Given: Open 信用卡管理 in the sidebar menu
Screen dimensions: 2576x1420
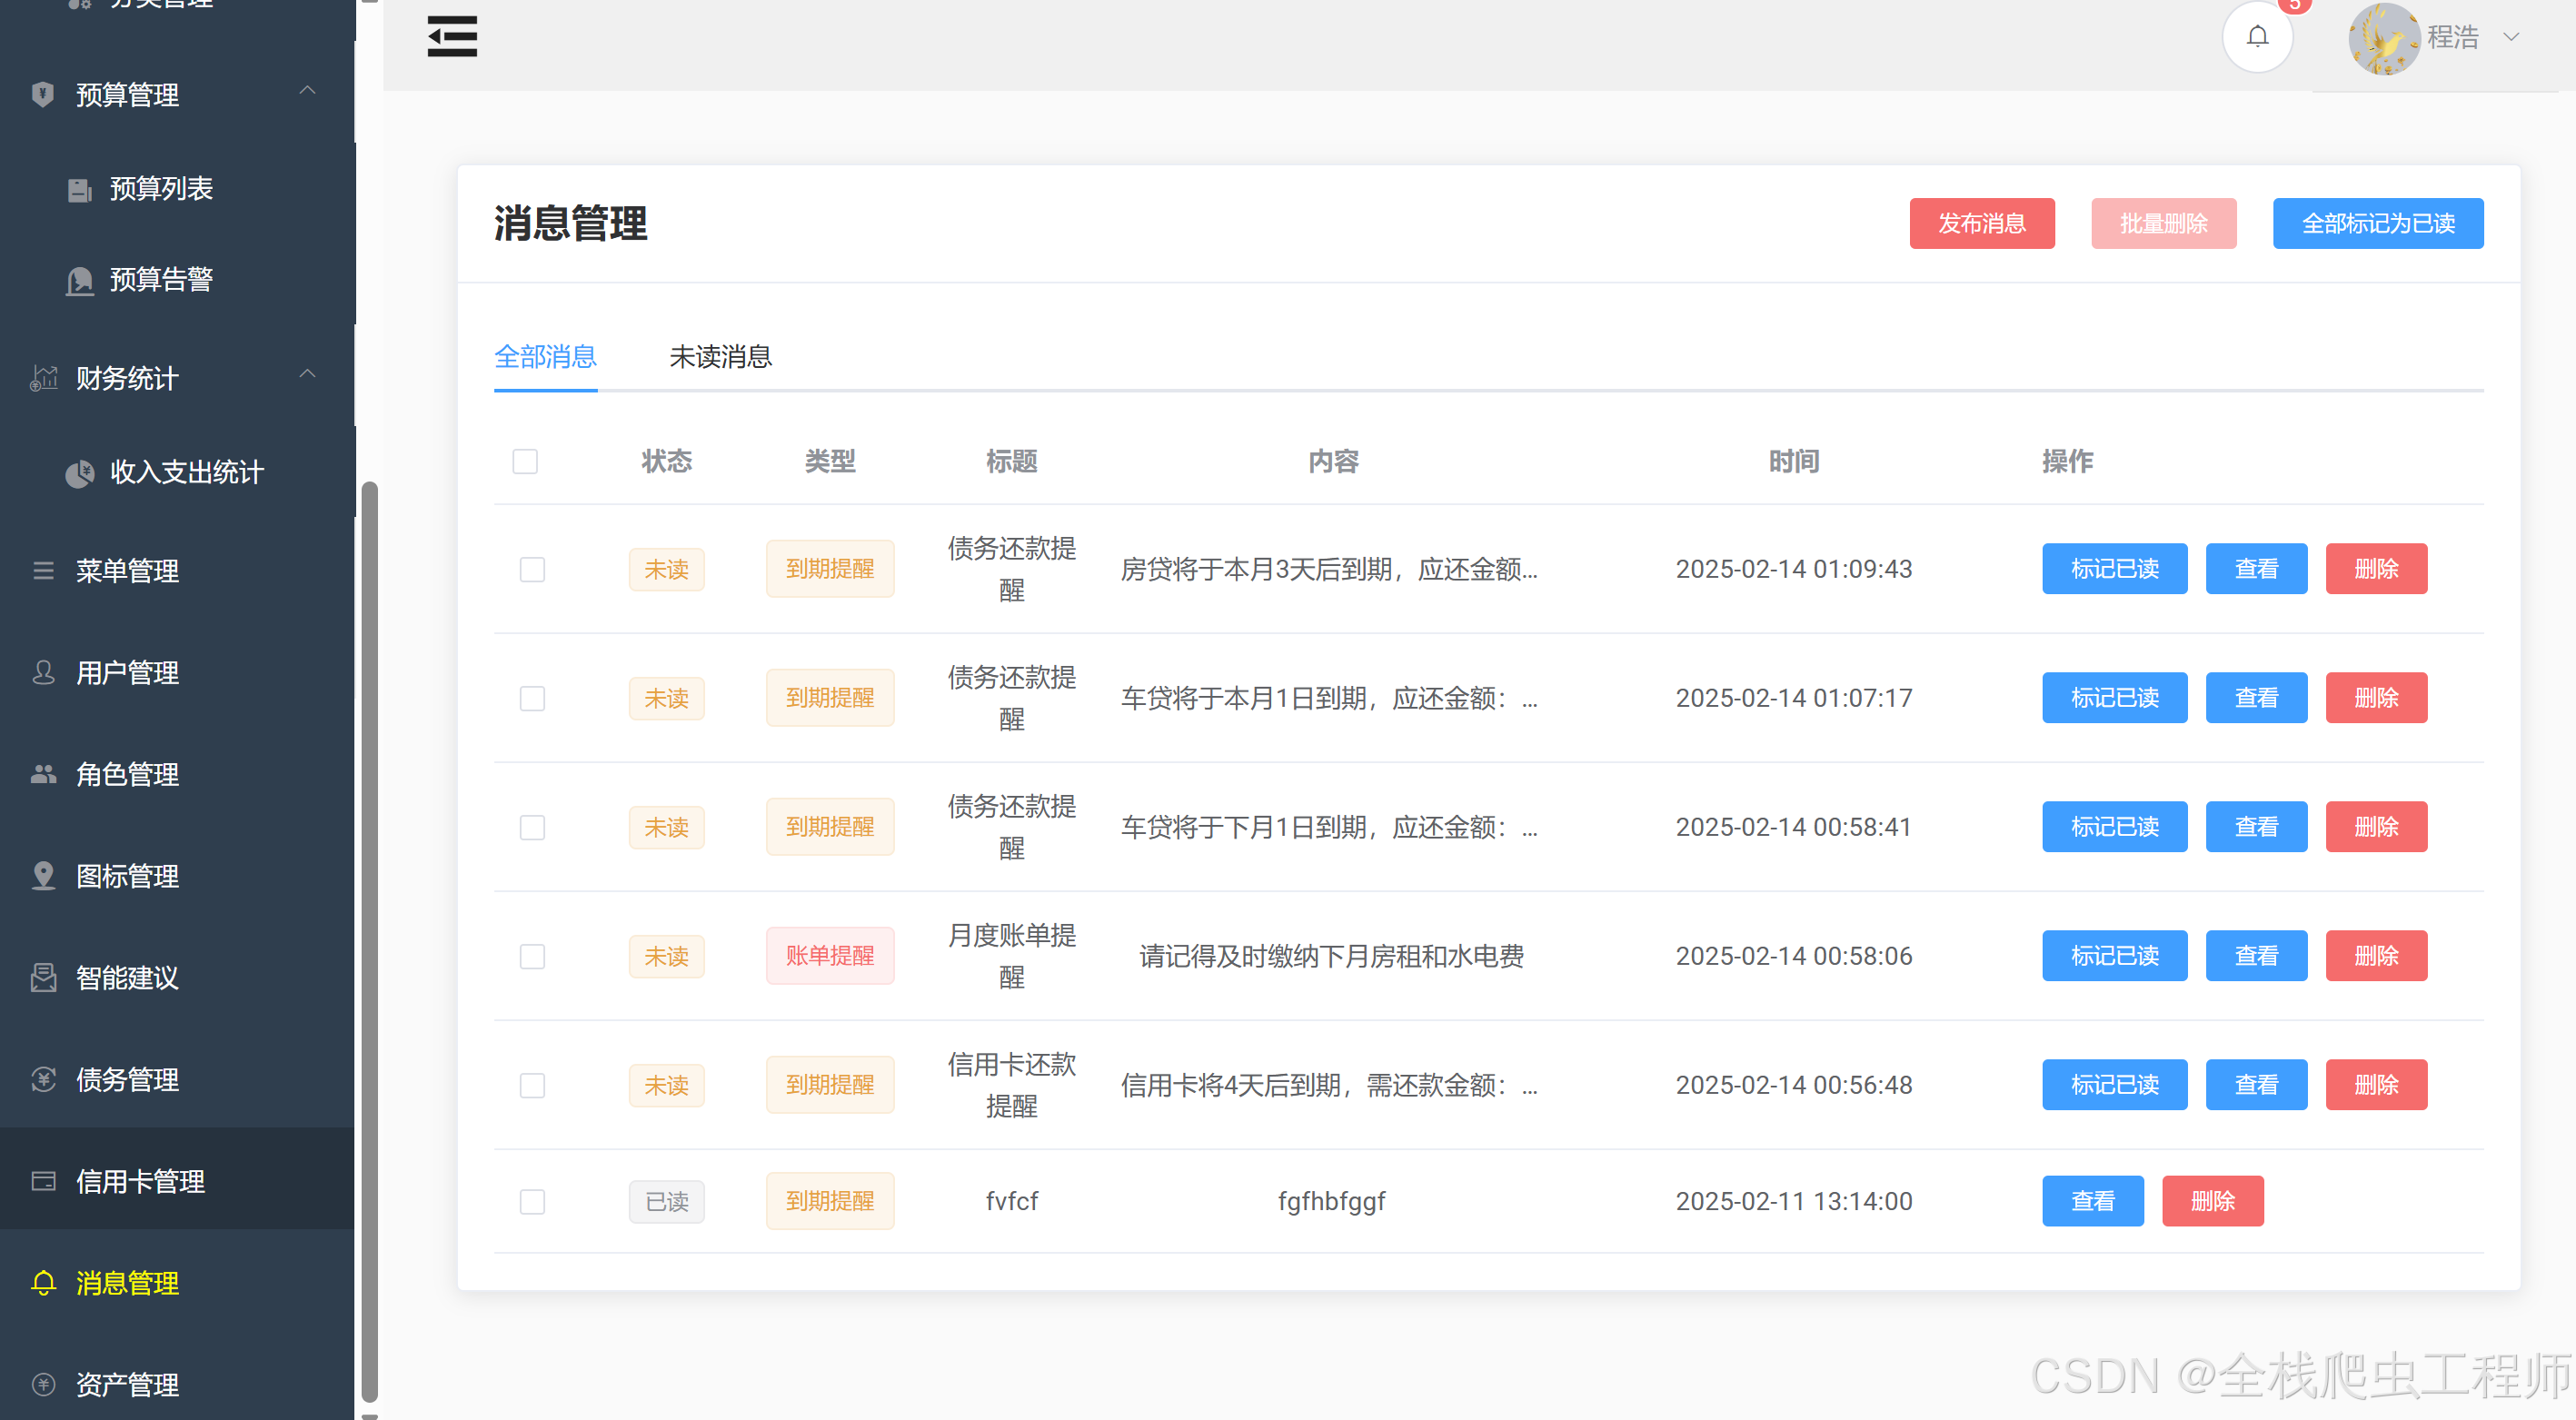Looking at the screenshot, I should [140, 1181].
